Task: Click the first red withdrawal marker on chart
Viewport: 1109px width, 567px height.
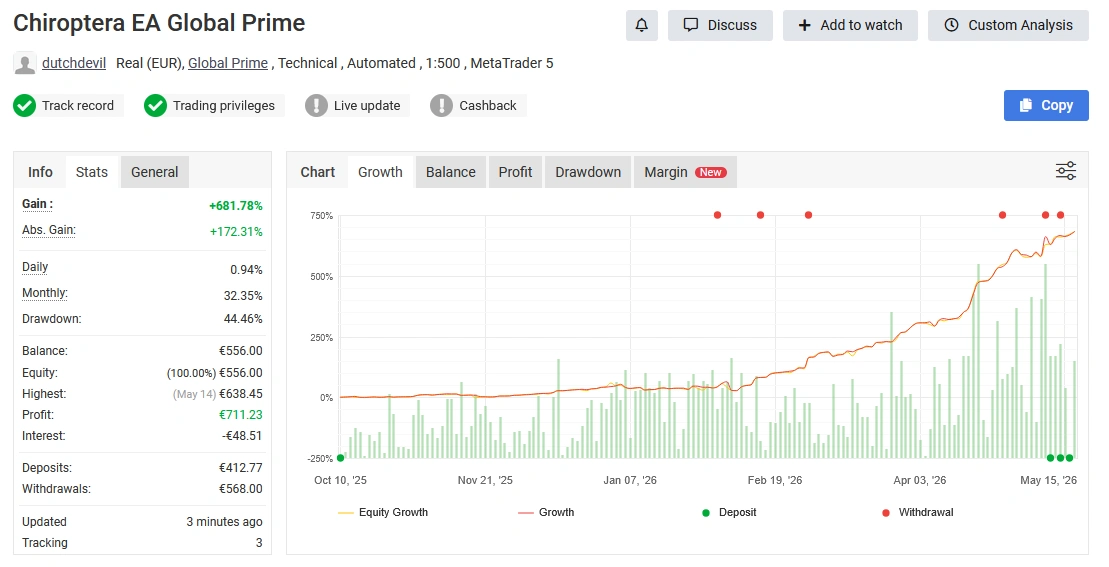Action: pos(717,215)
